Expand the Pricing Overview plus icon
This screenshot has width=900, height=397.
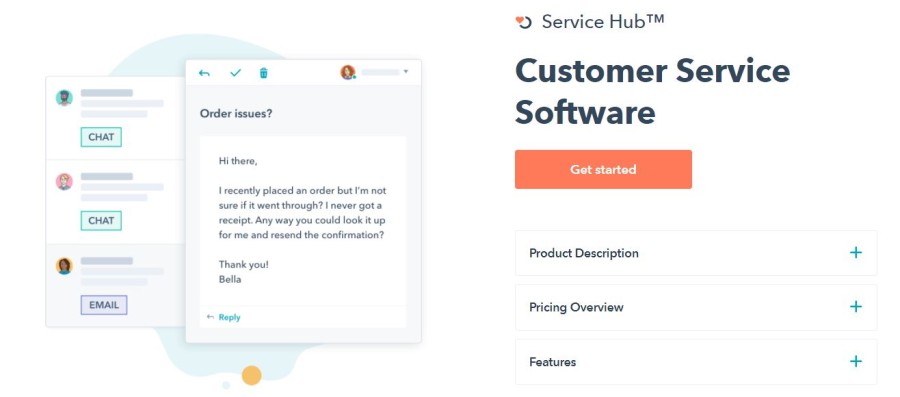pyautogui.click(x=856, y=306)
